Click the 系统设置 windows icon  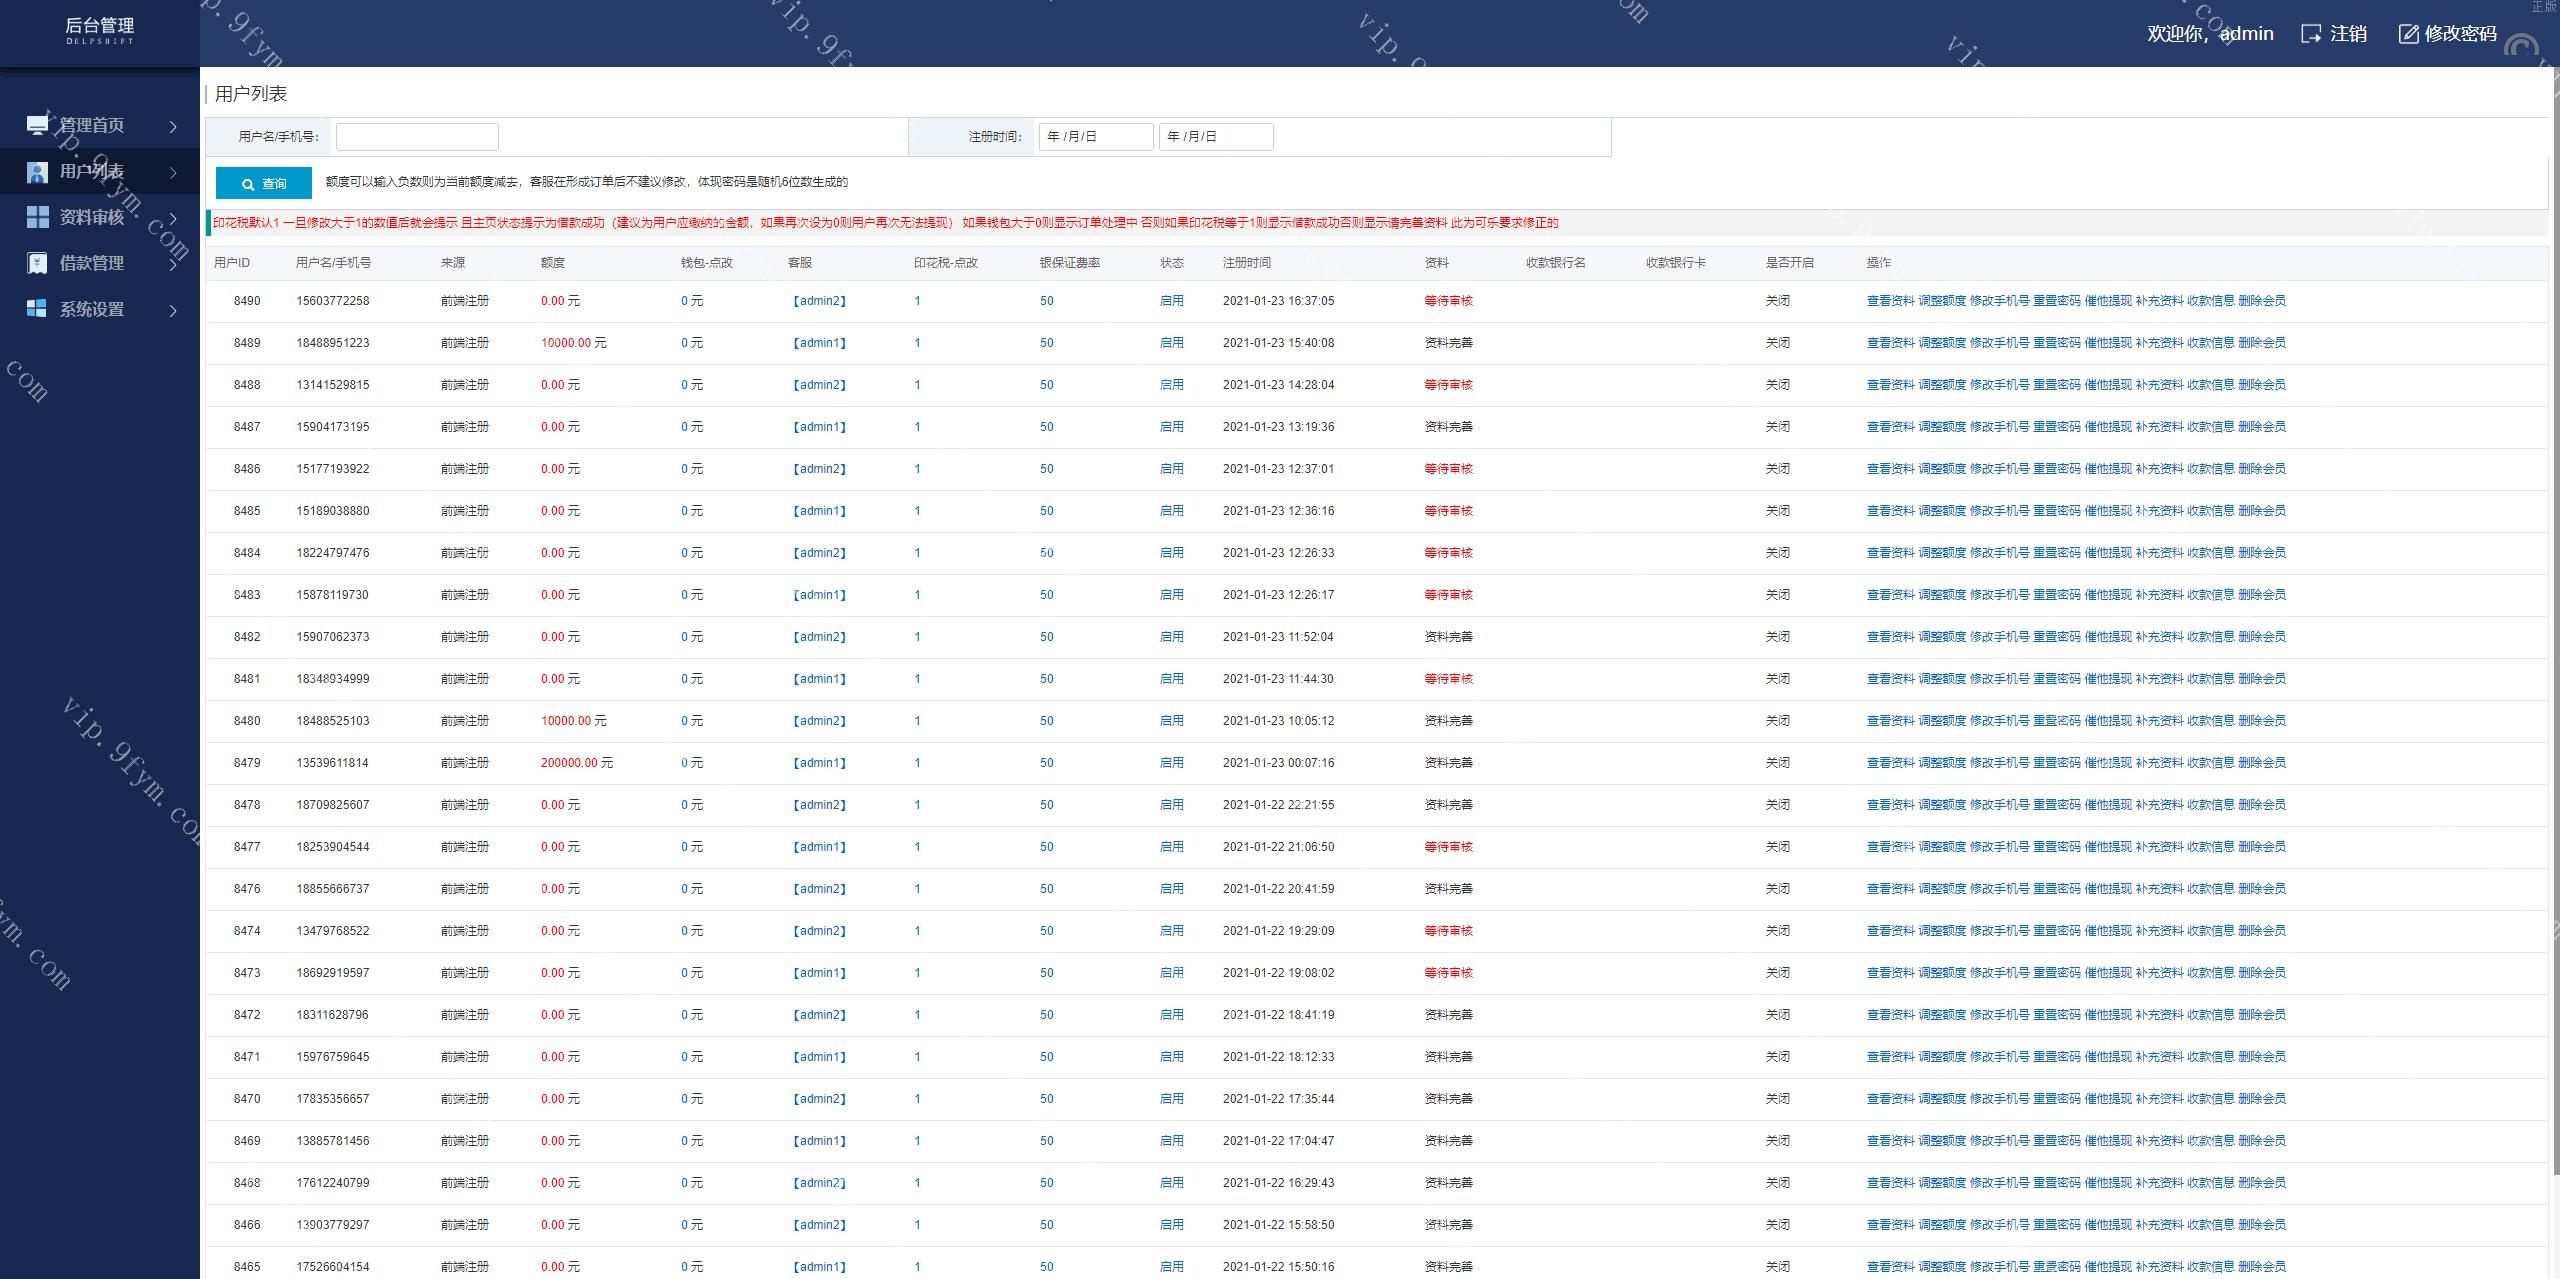(x=37, y=309)
